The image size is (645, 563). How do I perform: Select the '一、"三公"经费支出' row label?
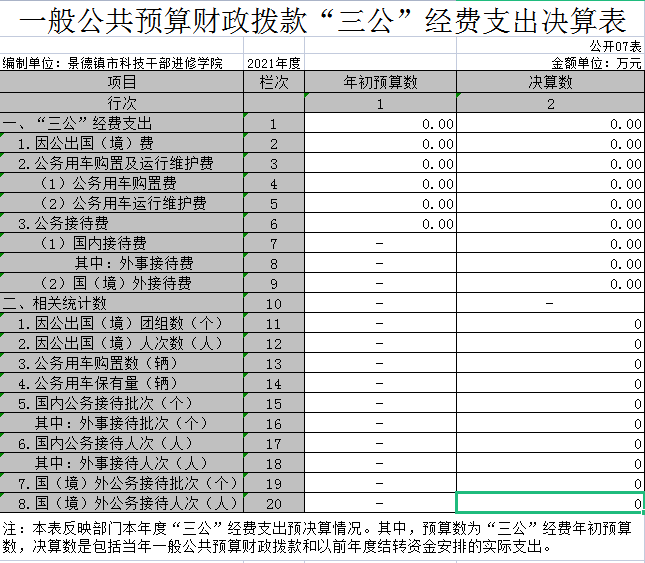[78, 124]
